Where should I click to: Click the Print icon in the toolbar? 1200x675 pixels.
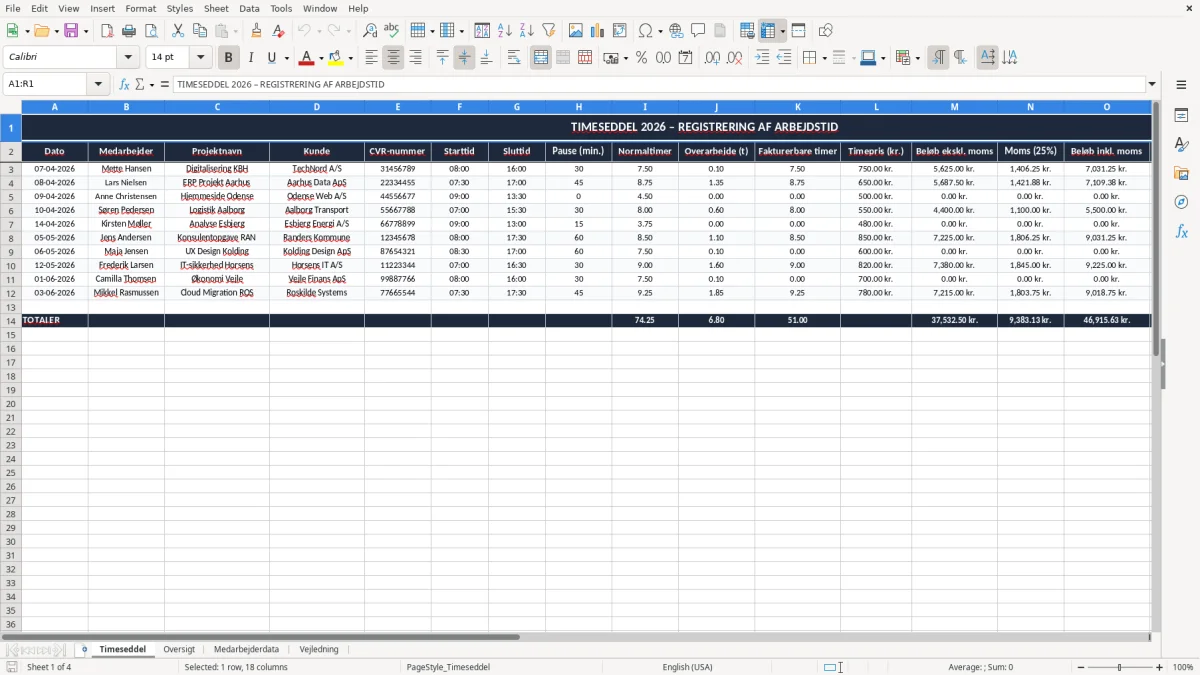click(x=129, y=31)
